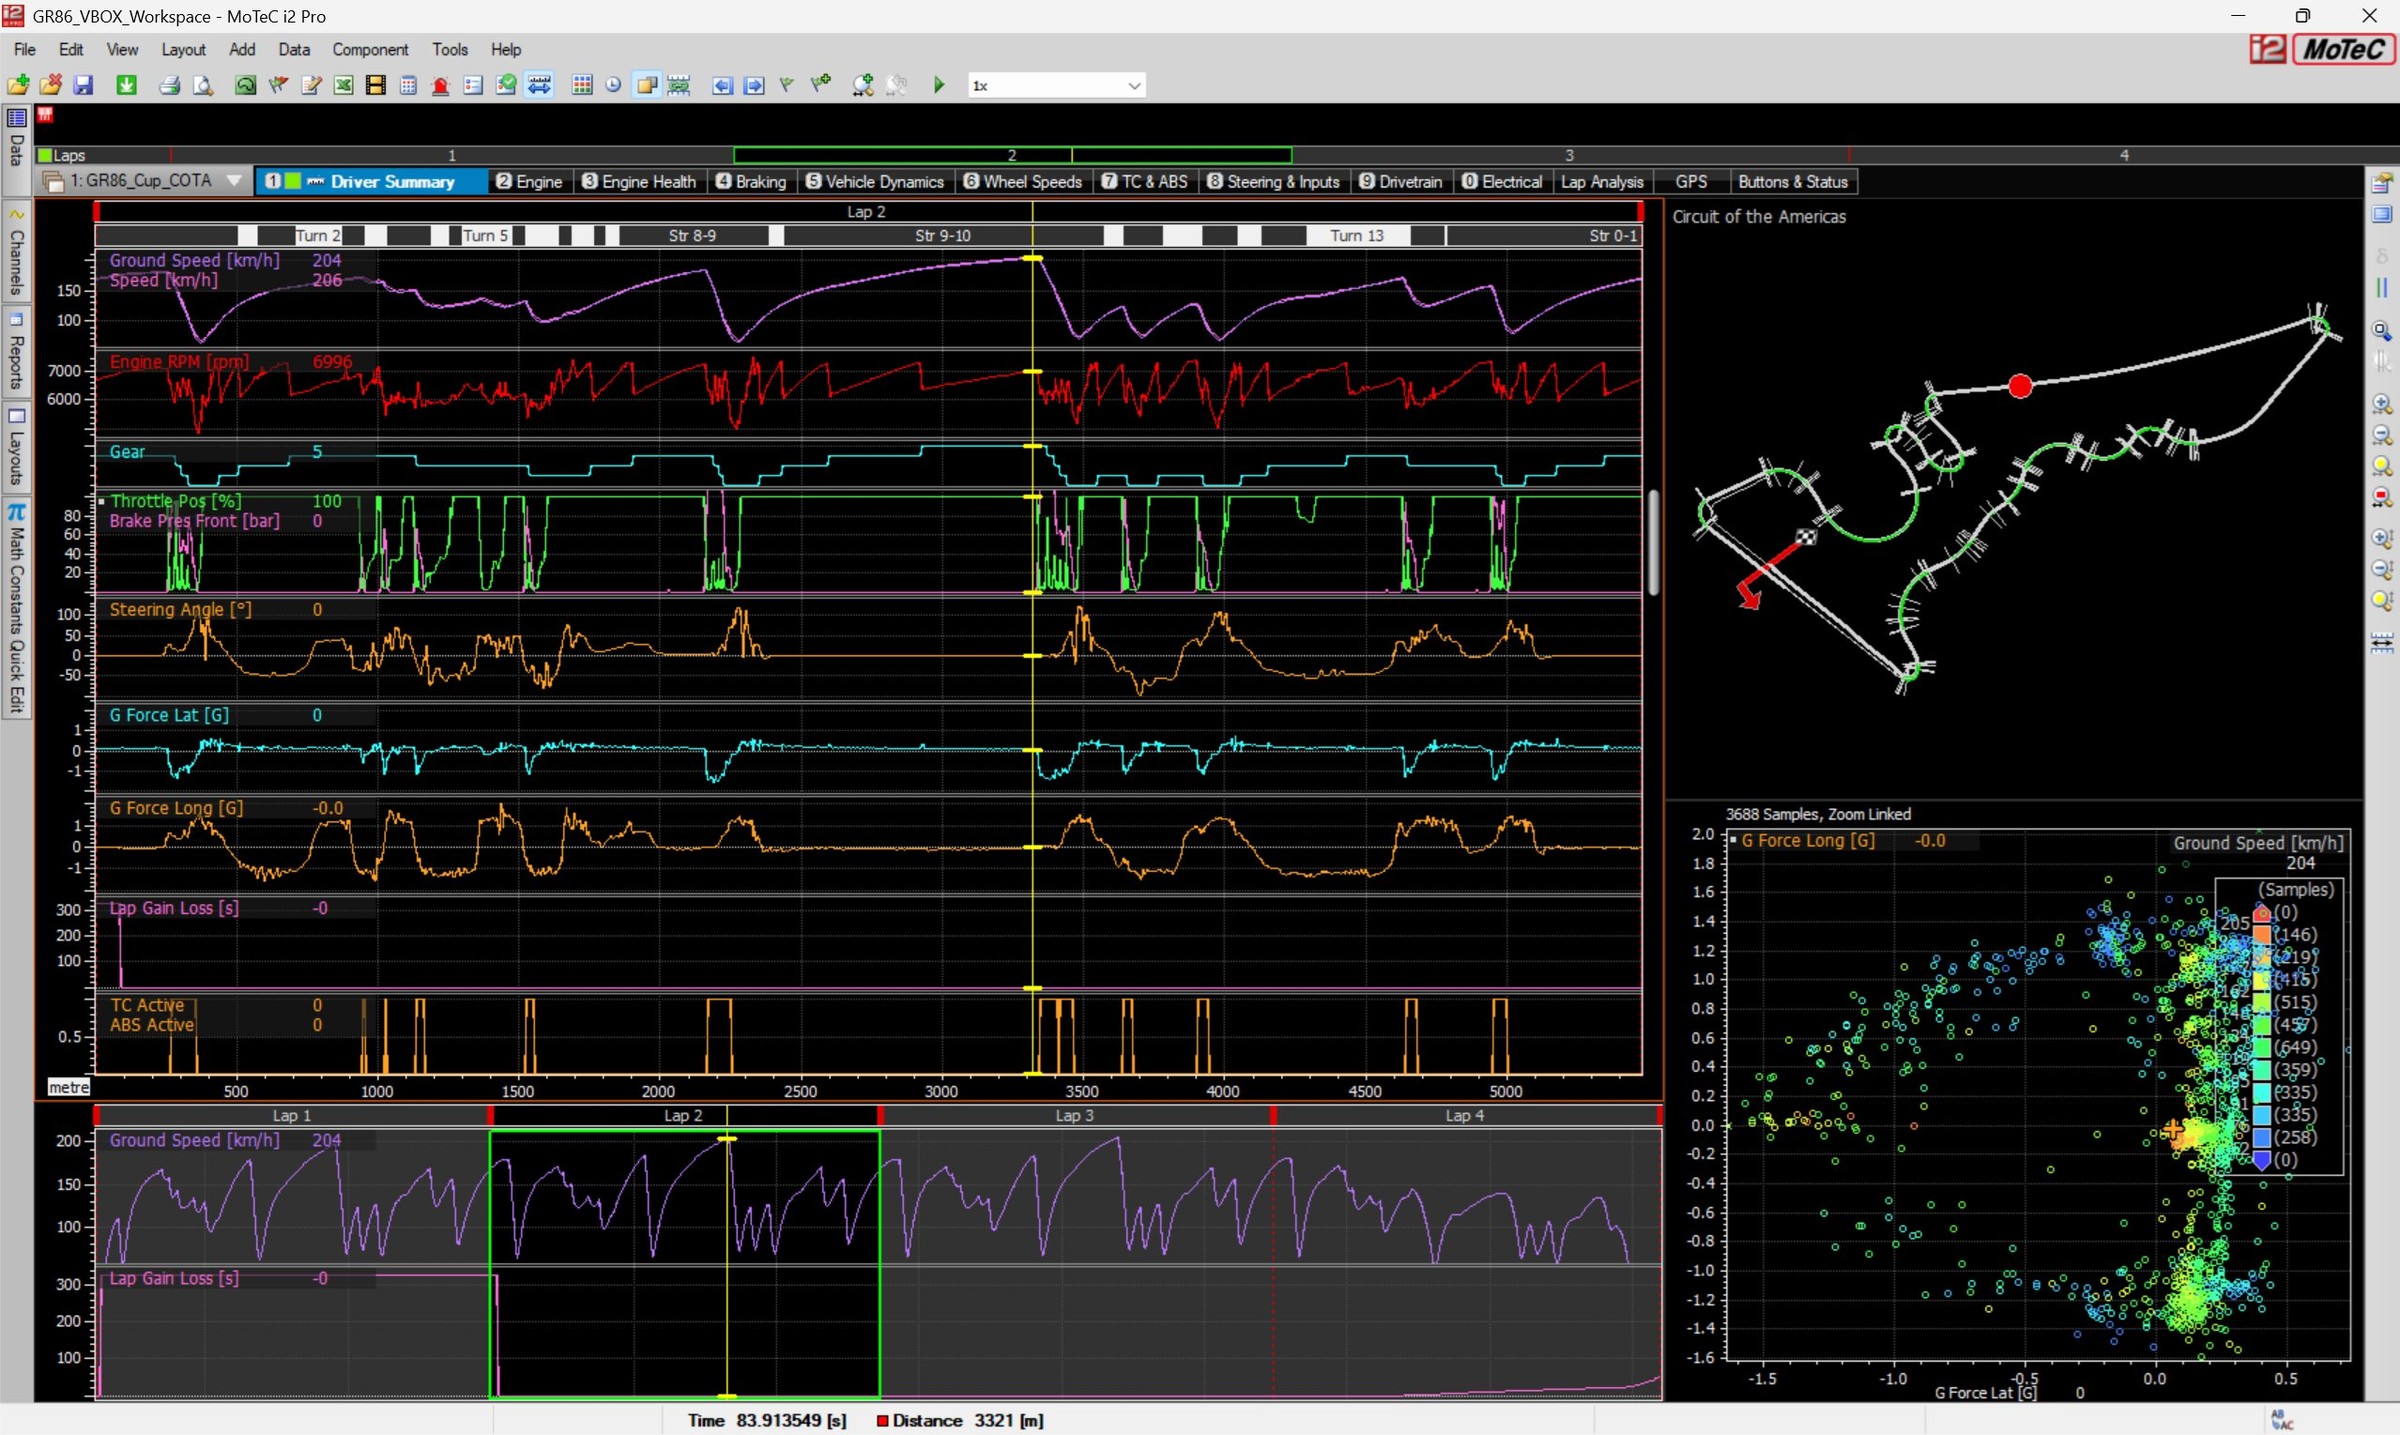The width and height of the screenshot is (2400, 1435).
Task: Open the playback speed 1x dropdown
Action: tap(1056, 86)
